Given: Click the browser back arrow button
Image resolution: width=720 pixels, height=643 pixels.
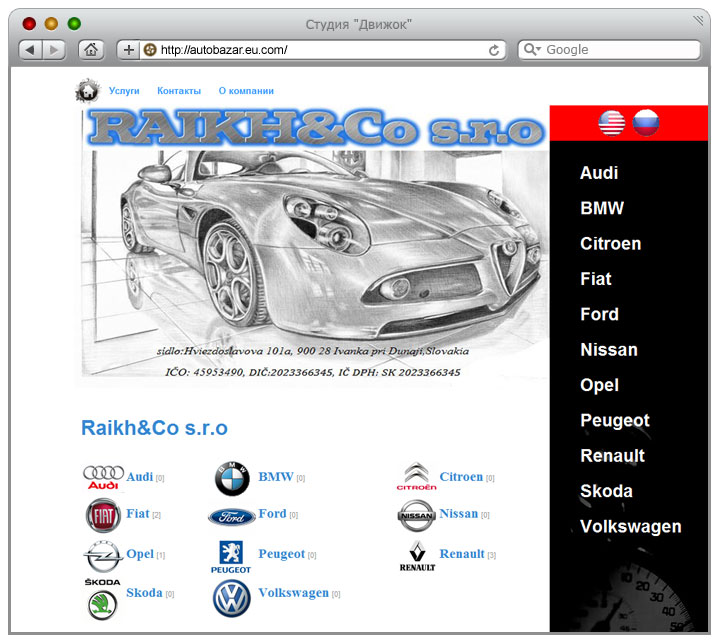Looking at the screenshot, I should click(30, 50).
